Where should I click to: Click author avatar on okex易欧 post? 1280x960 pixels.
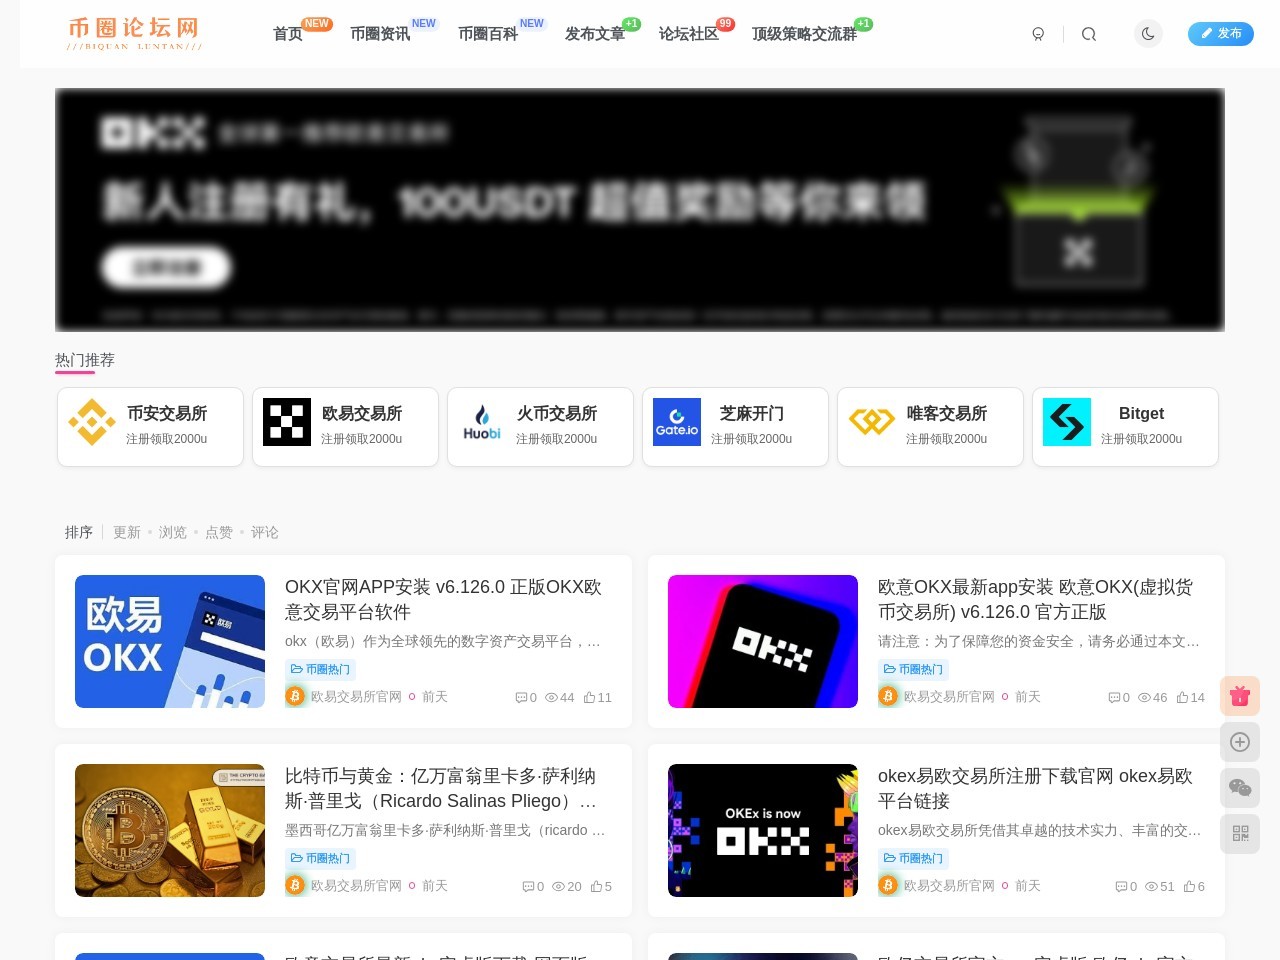coord(888,885)
